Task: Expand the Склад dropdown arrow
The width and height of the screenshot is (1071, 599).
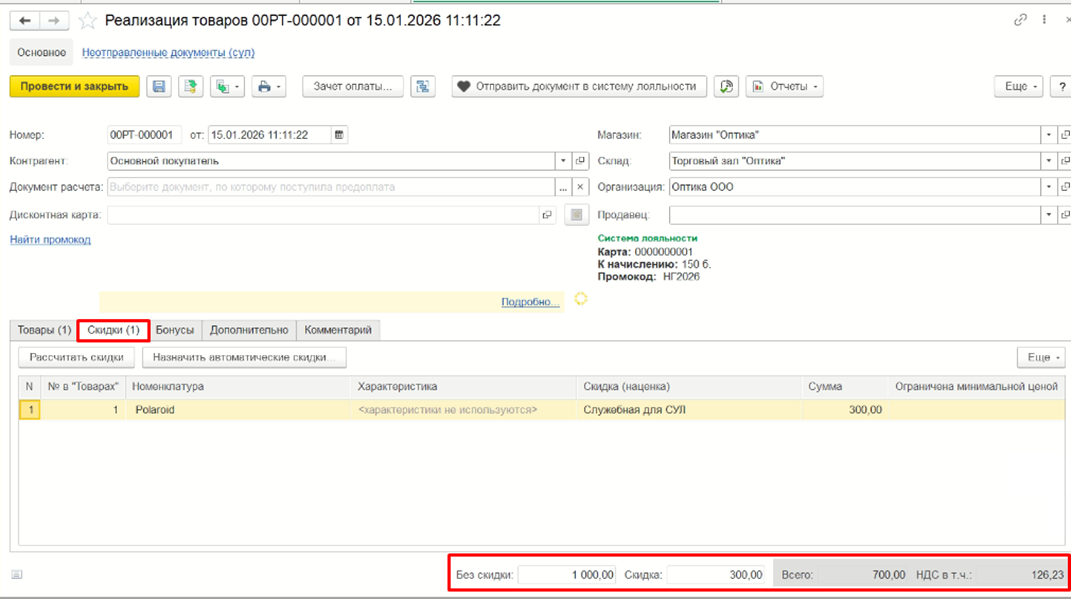Action: [x=1048, y=161]
